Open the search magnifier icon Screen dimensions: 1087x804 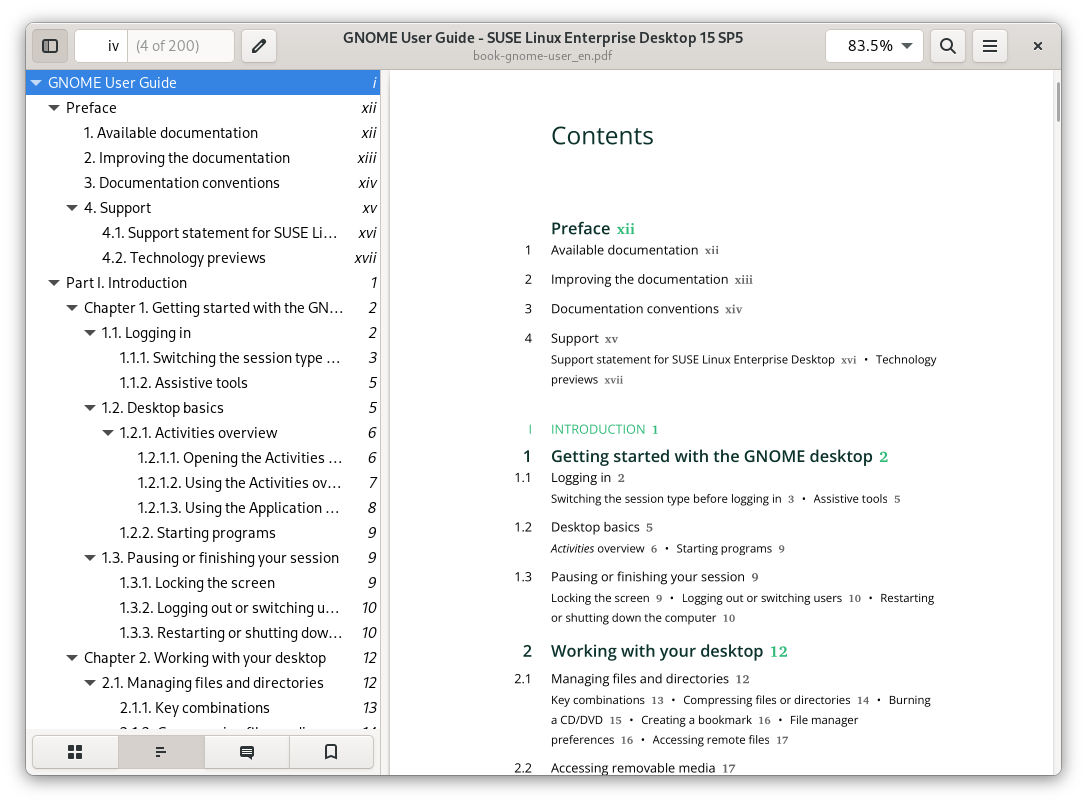(x=948, y=46)
